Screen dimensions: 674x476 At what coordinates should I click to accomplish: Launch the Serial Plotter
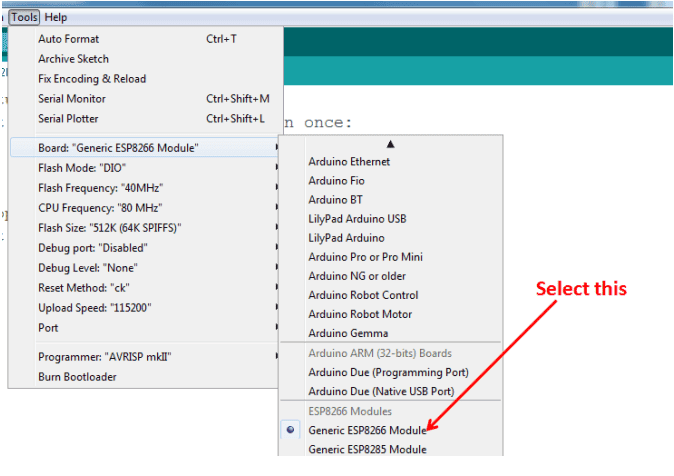click(x=145, y=118)
